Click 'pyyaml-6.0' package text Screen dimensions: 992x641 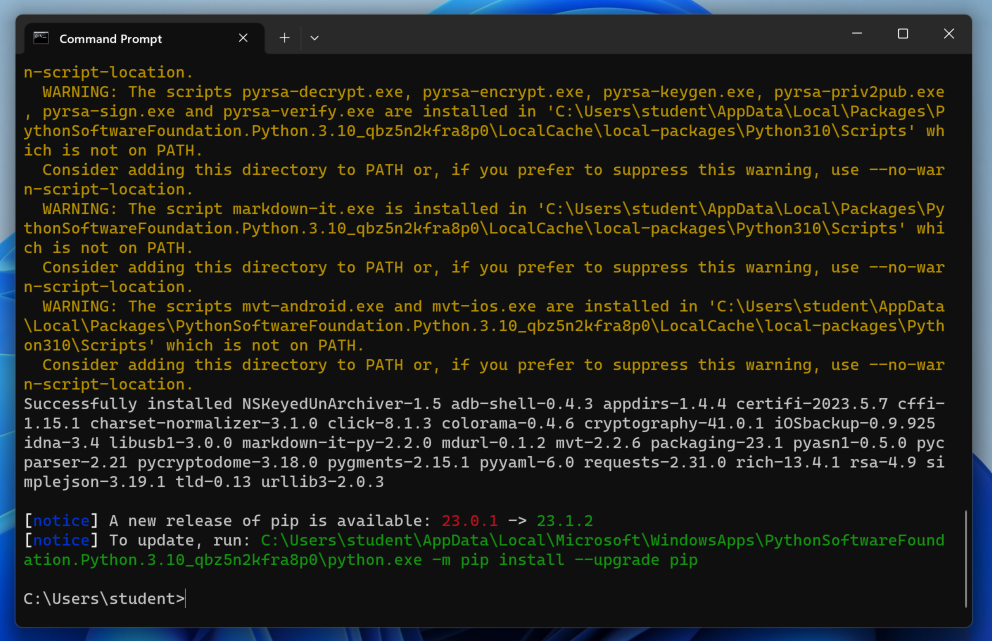(526, 463)
